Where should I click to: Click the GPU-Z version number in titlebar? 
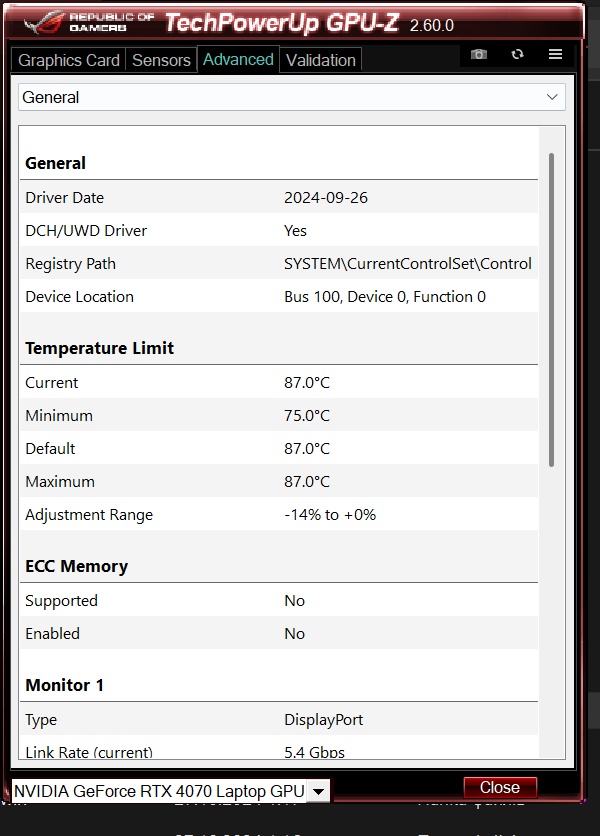[x=432, y=25]
